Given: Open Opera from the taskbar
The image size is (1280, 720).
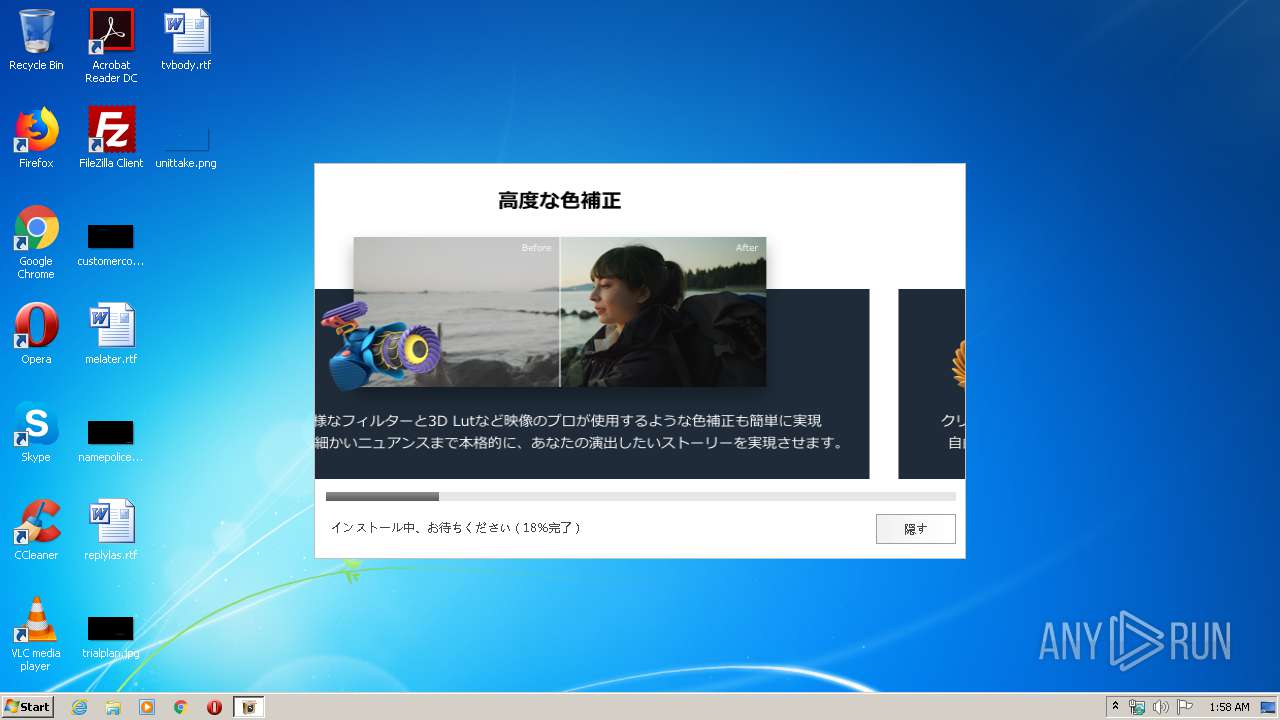Looking at the screenshot, I should (x=214, y=707).
